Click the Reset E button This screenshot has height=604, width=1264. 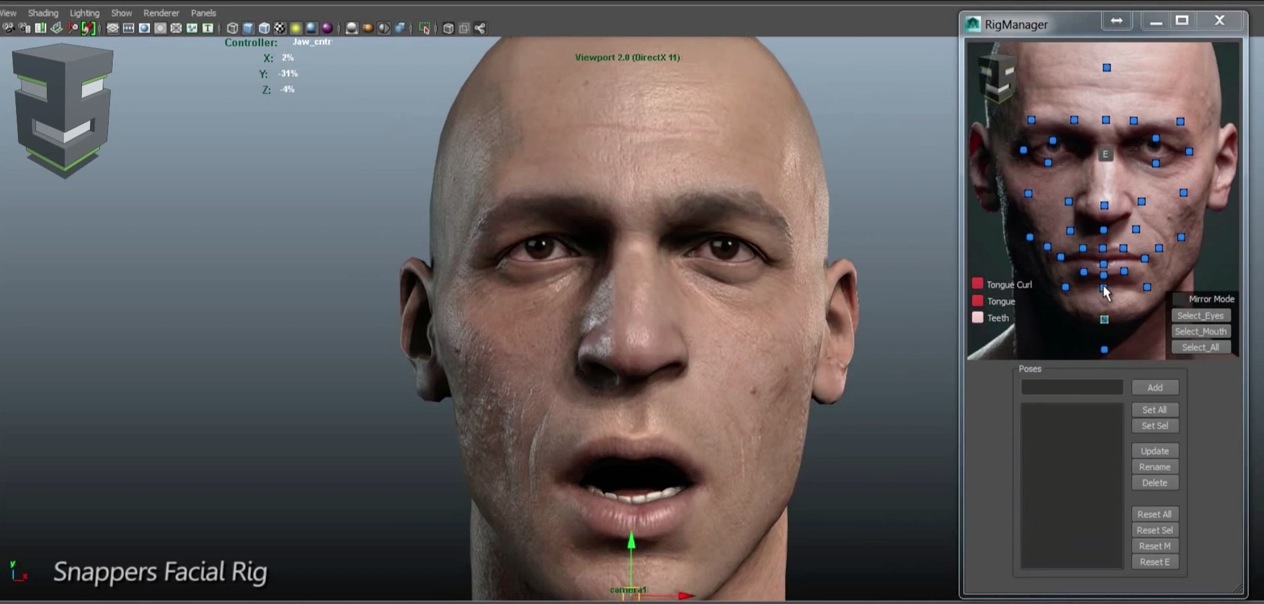pos(1155,562)
